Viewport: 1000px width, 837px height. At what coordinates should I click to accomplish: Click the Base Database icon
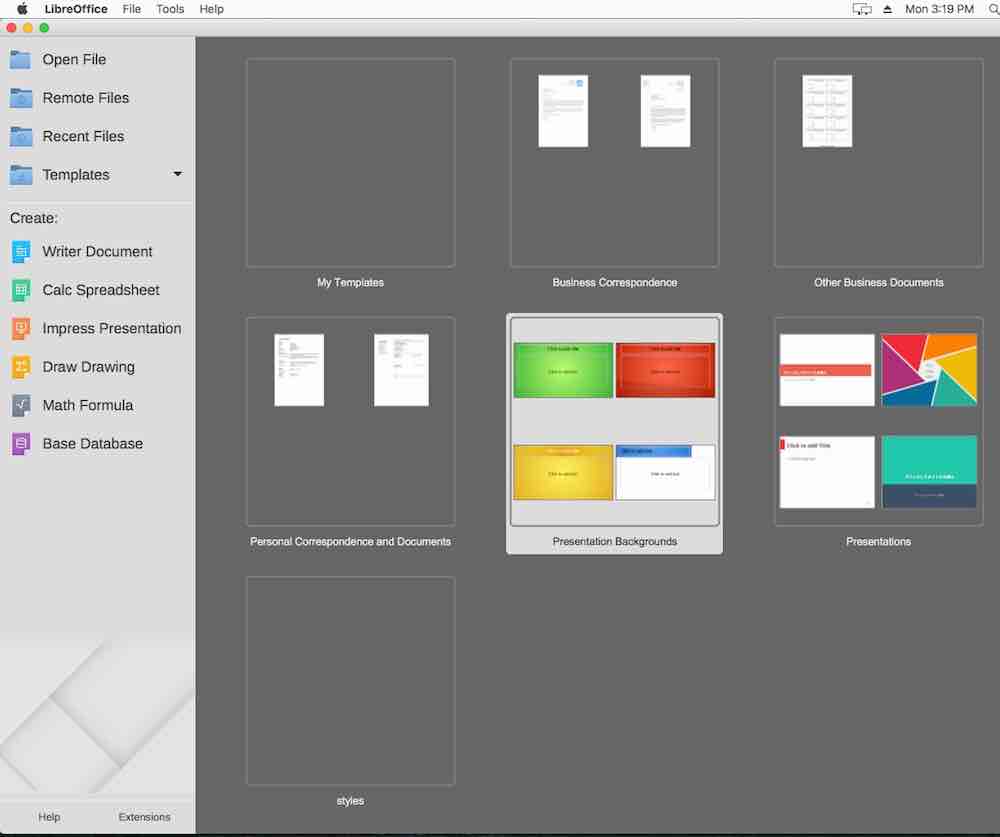point(20,443)
